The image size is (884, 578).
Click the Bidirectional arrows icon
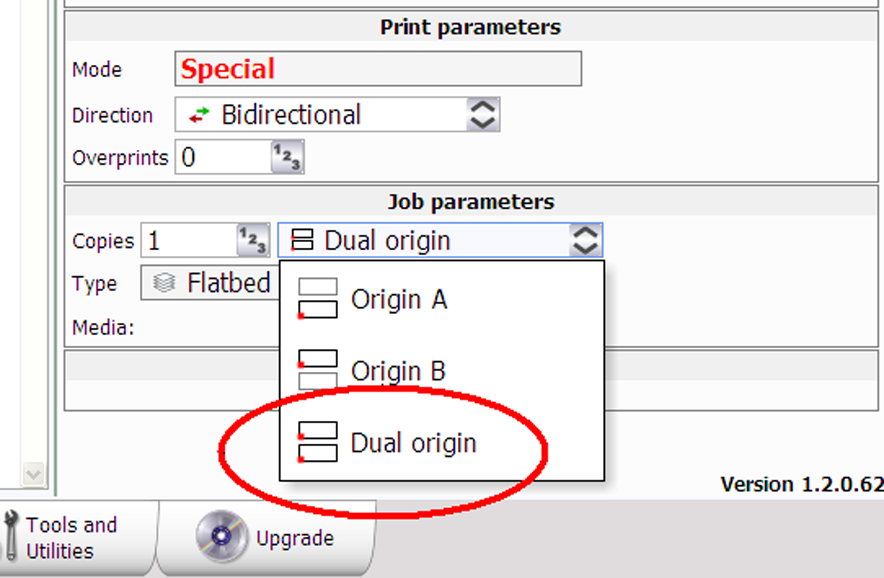tap(200, 115)
